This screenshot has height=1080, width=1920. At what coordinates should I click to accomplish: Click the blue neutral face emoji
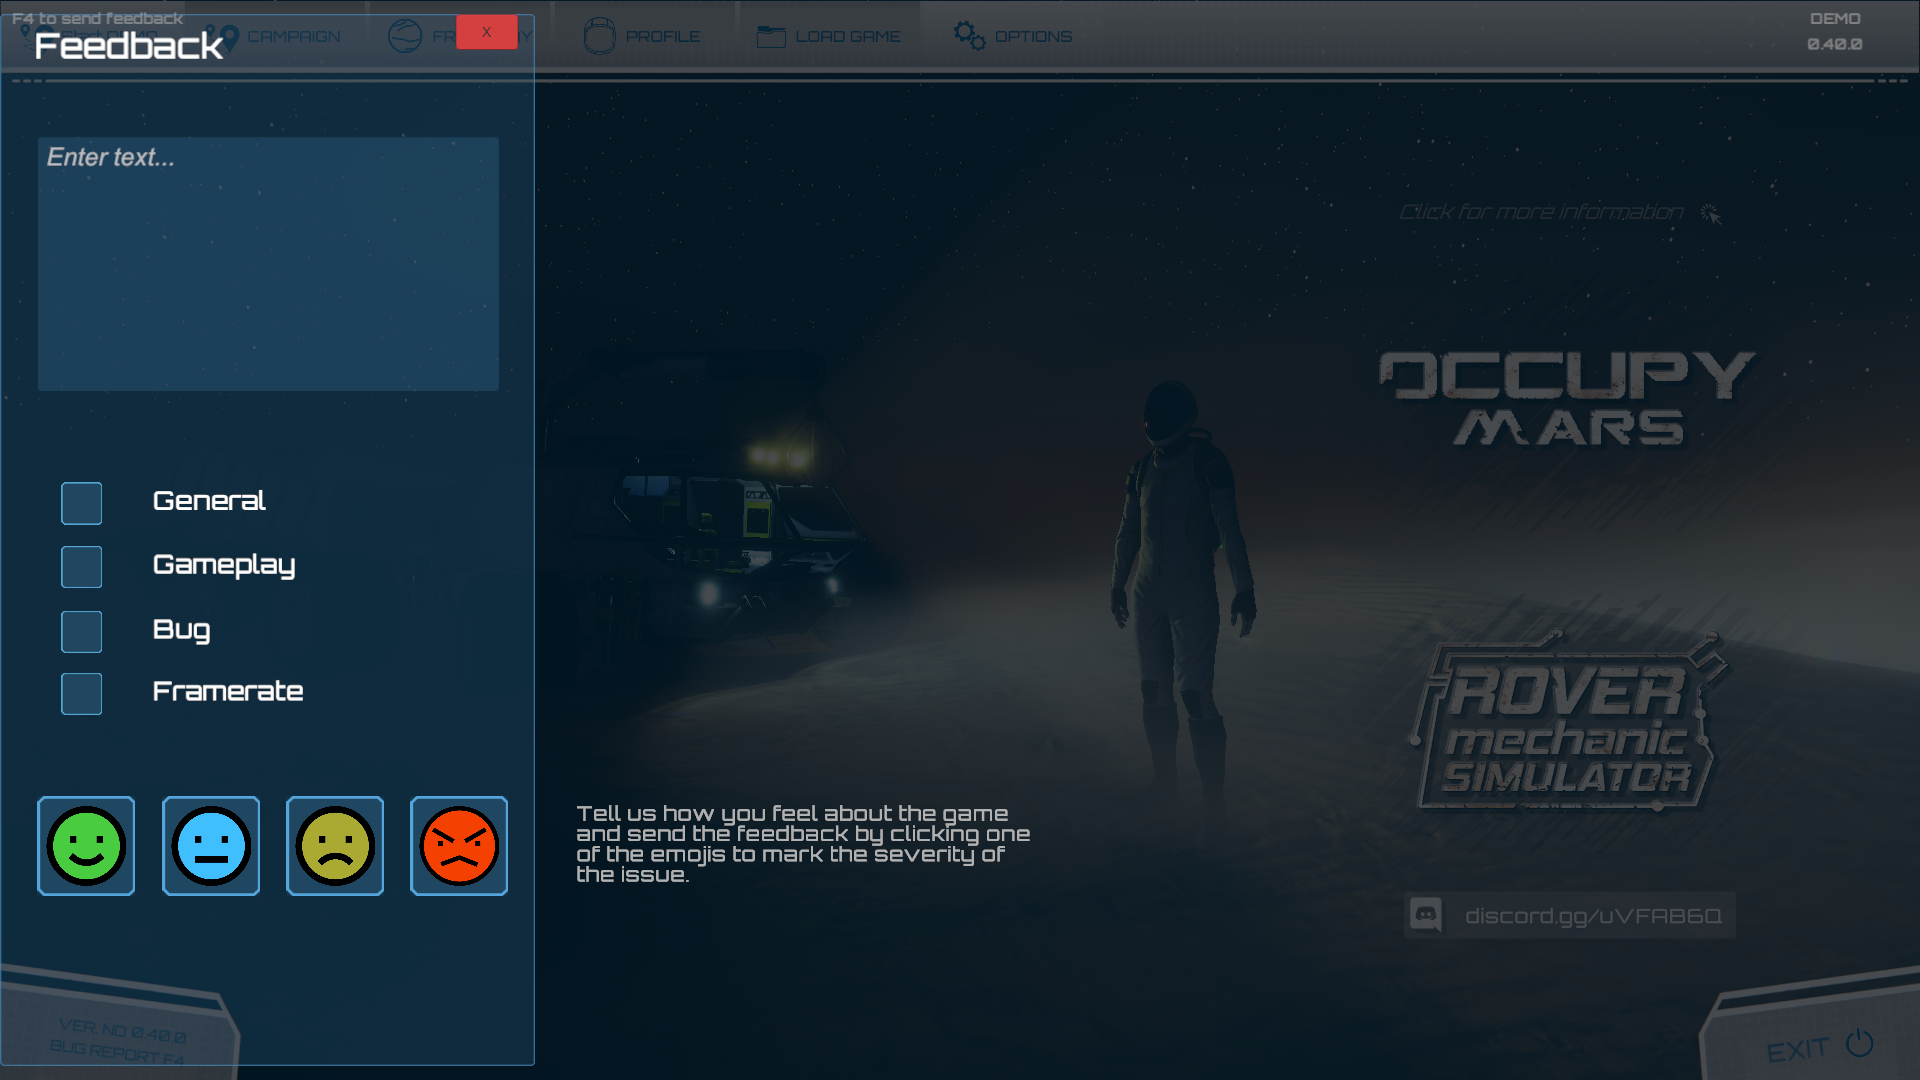(x=211, y=846)
